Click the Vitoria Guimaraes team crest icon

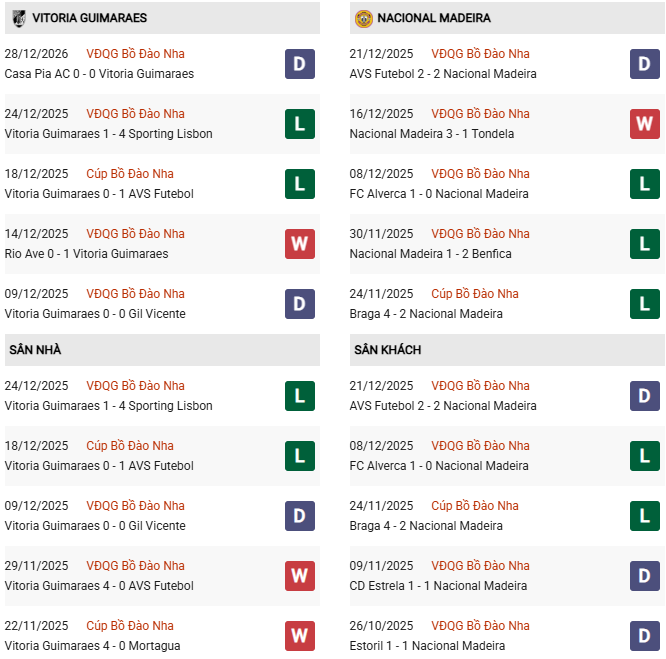[x=19, y=18]
